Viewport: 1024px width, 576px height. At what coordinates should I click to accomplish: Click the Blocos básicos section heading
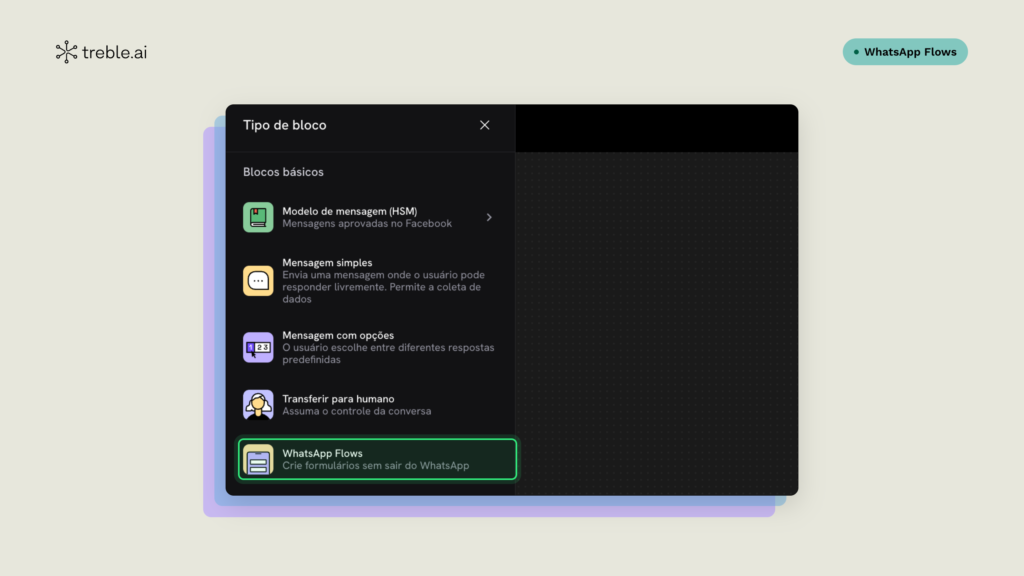point(283,172)
